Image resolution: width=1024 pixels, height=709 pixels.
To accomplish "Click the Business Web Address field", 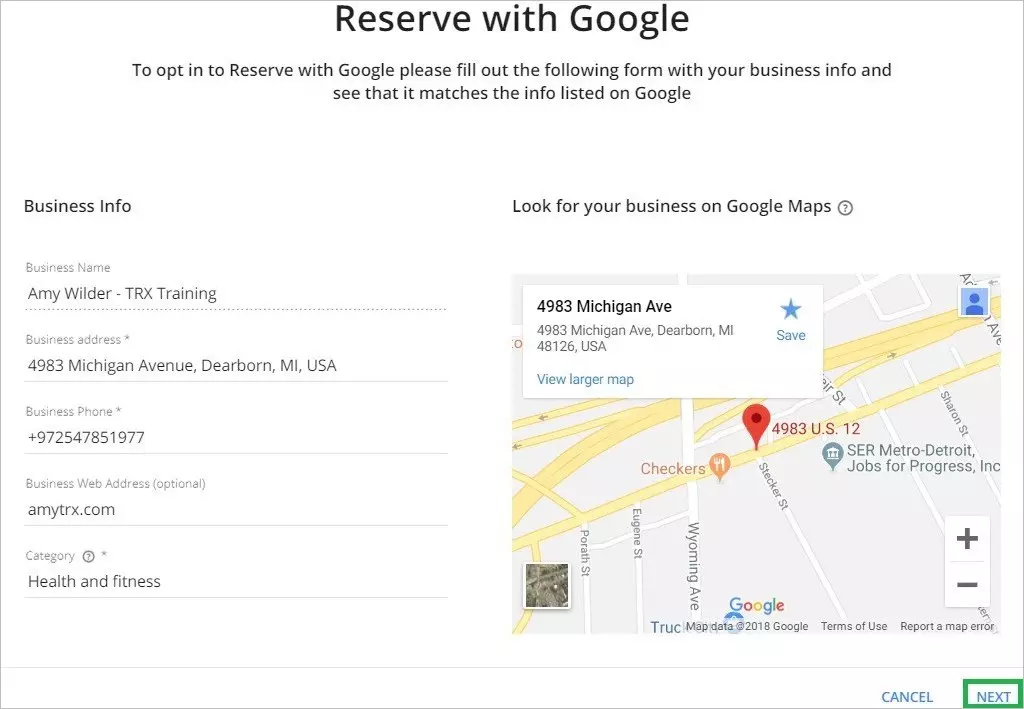I will click(236, 509).
